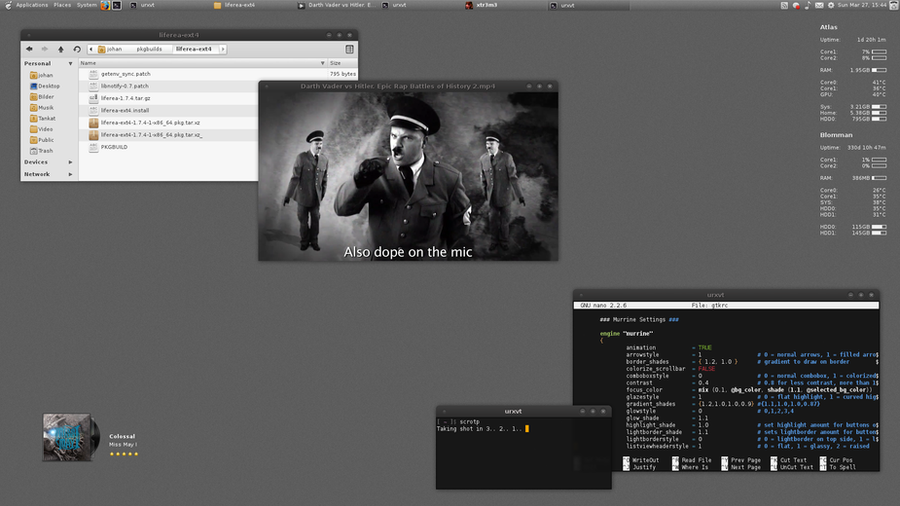Go to johan in the path bar

coord(110,49)
